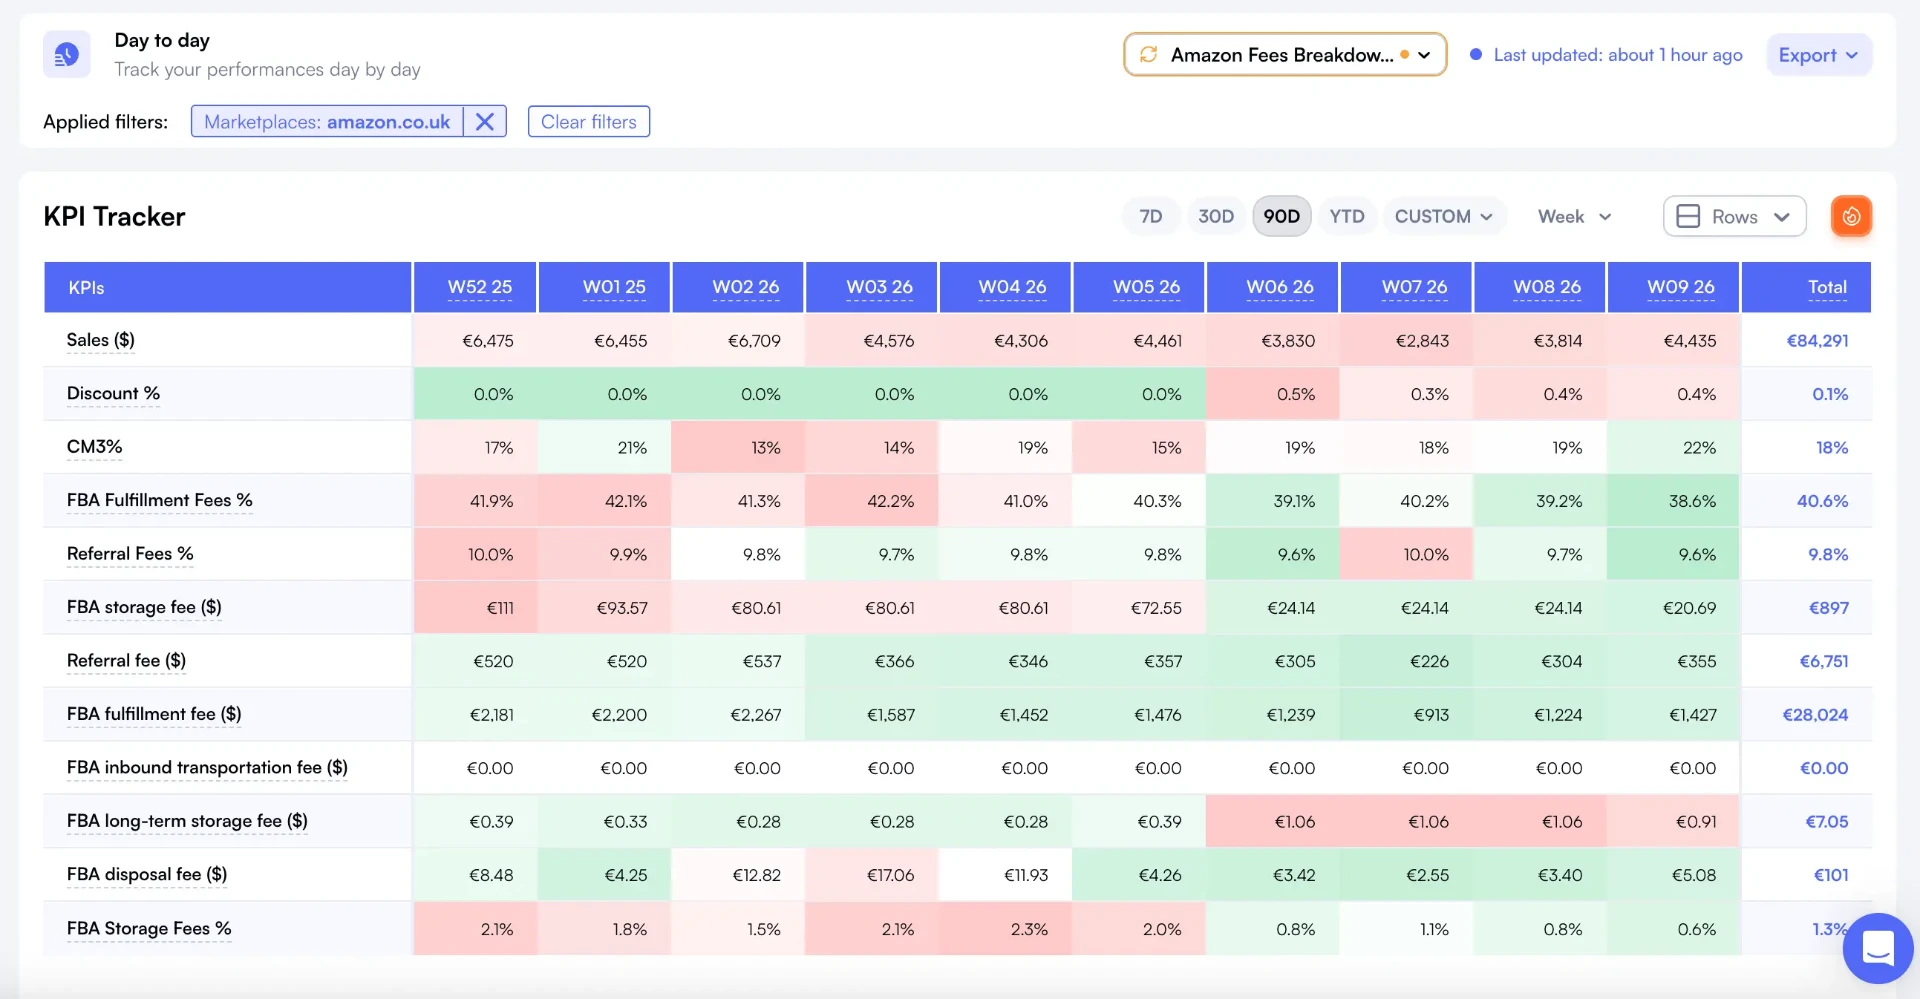Expand the Rows chevron dropdown
The width and height of the screenshot is (1920, 999).
point(1782,217)
